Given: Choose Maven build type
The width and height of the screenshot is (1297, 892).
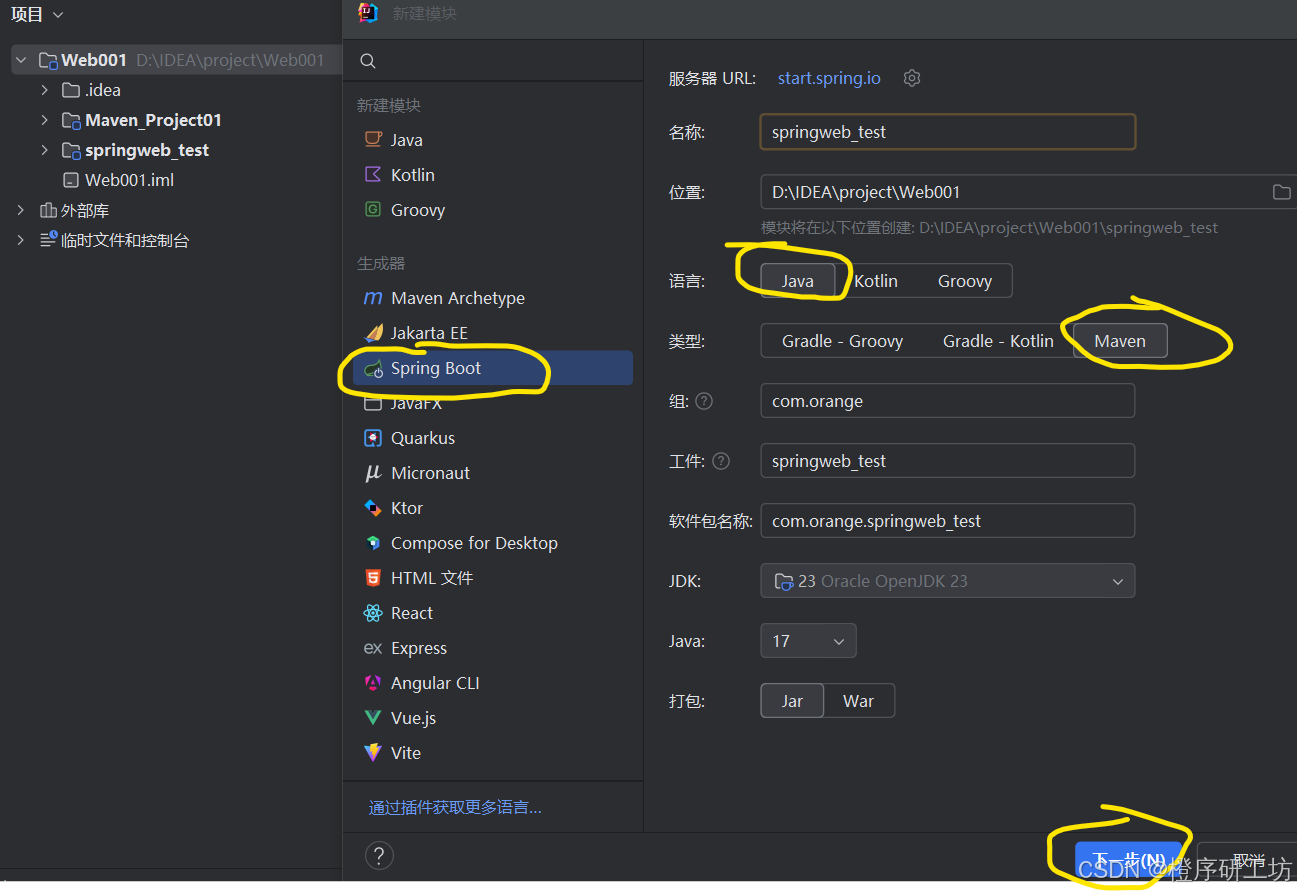Looking at the screenshot, I should [x=1120, y=341].
